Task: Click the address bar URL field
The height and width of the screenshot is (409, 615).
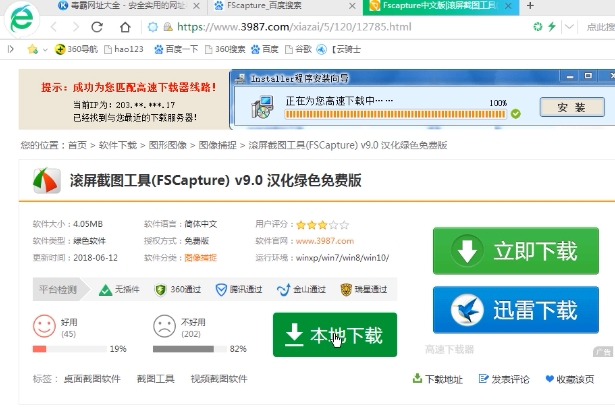Action: pos(294,27)
